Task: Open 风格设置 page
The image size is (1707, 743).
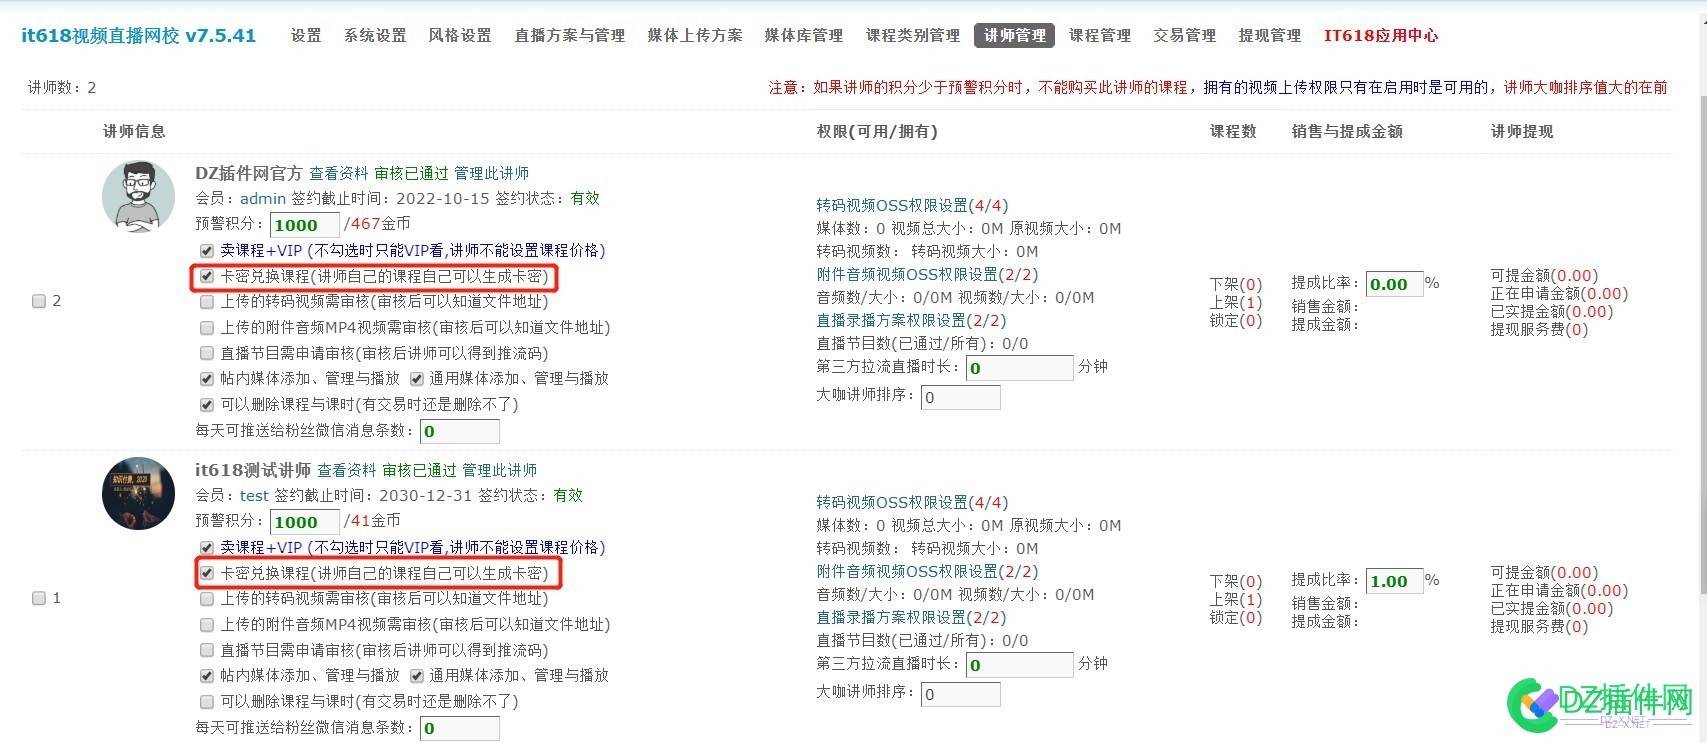Action: point(460,35)
